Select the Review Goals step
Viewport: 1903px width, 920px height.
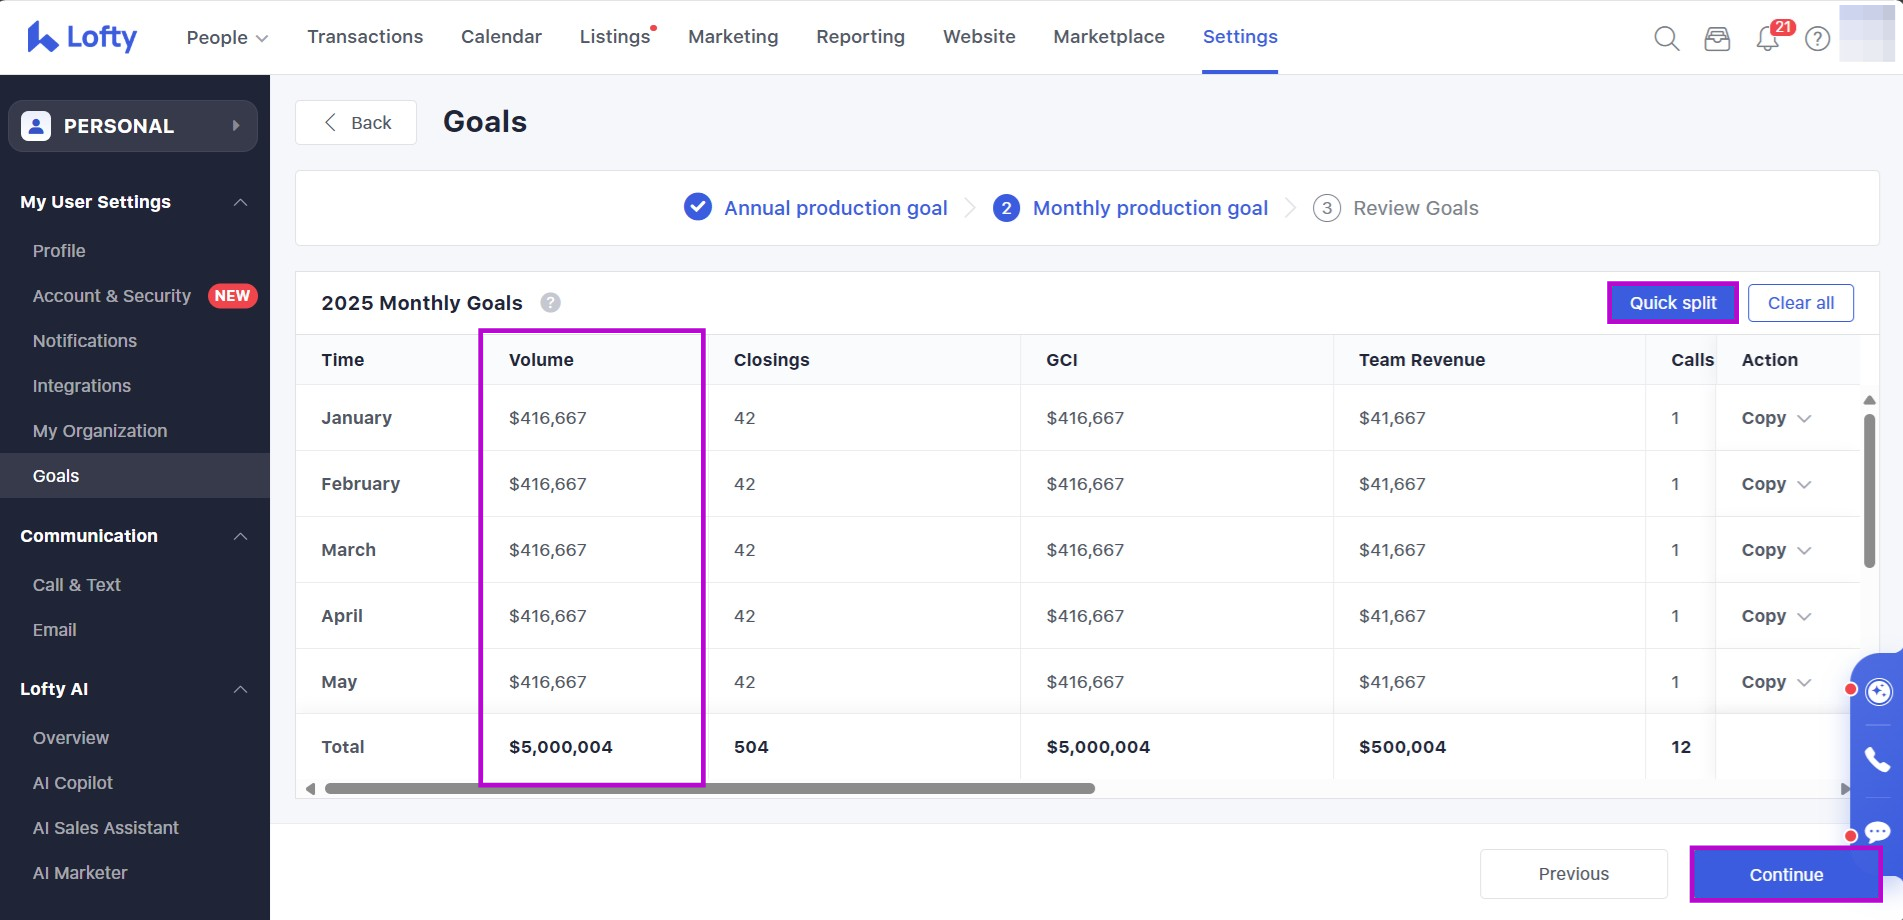tap(1414, 208)
